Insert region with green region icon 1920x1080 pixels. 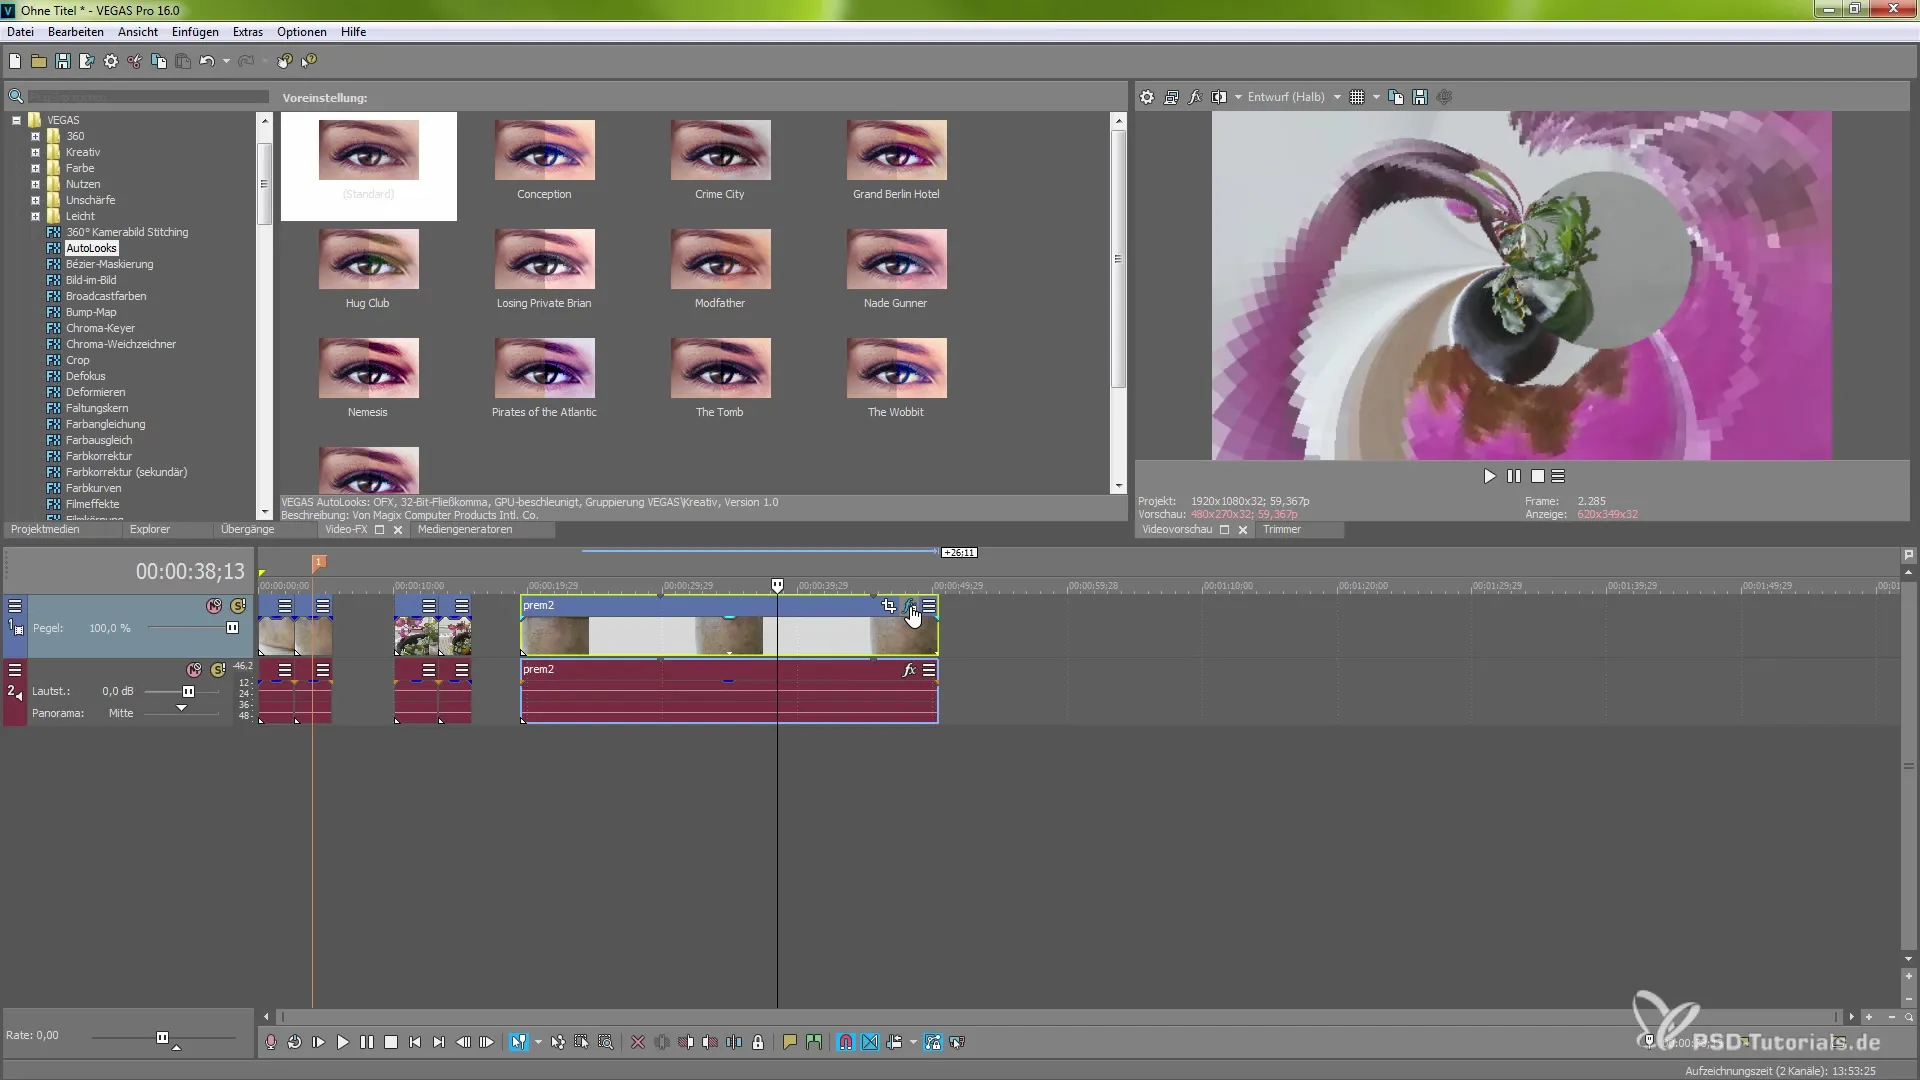coord(814,1042)
